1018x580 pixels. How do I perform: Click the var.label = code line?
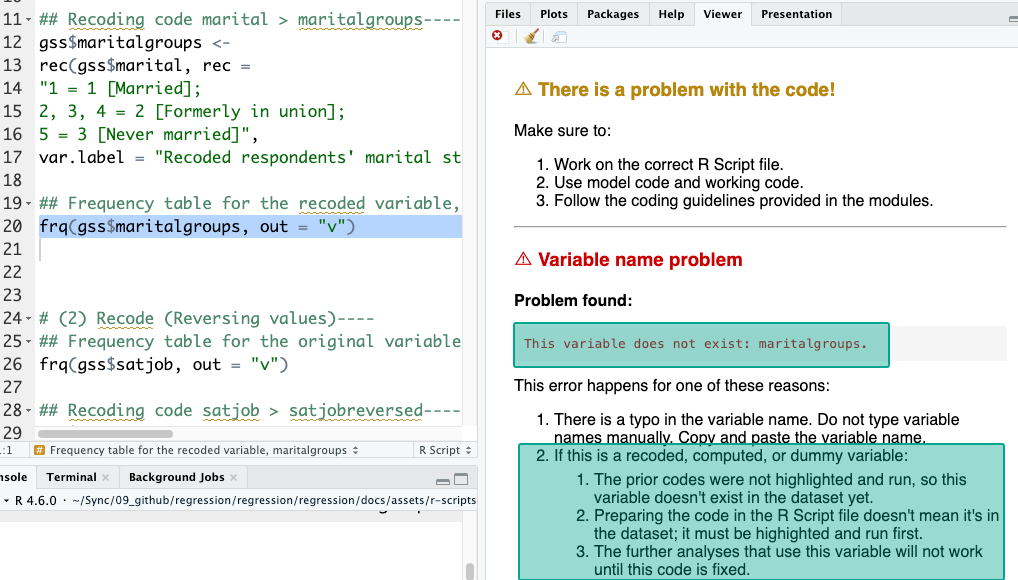[x=250, y=158]
